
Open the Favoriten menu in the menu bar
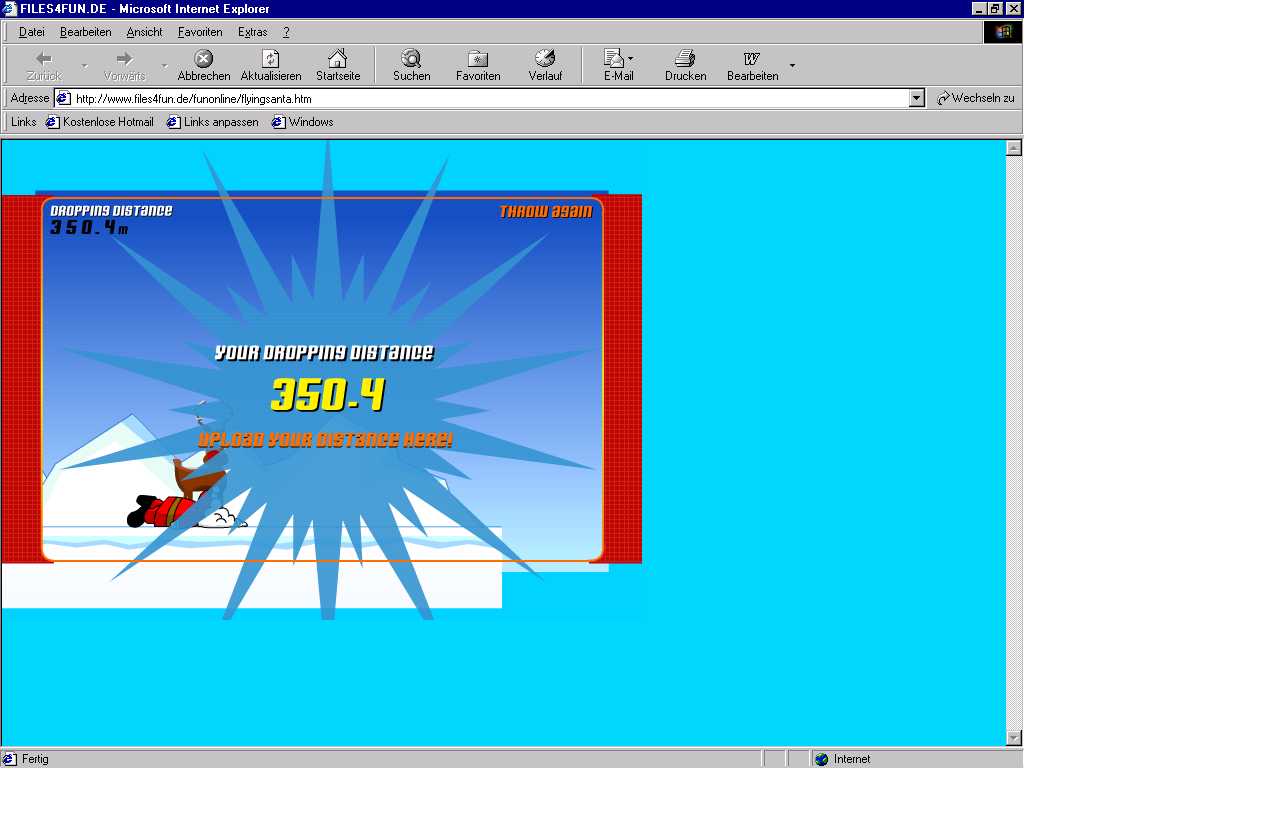[x=200, y=32]
